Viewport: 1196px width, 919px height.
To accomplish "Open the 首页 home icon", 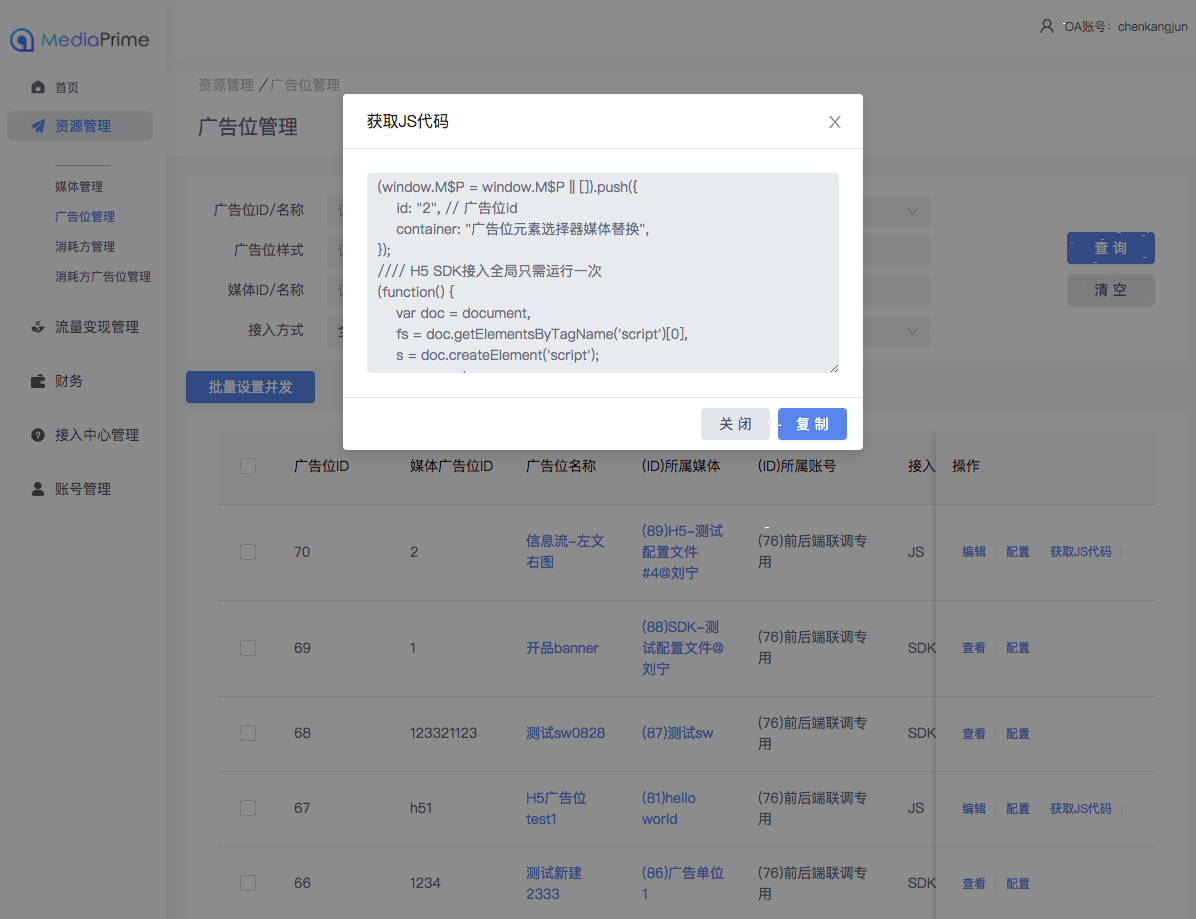I will click(x=37, y=87).
